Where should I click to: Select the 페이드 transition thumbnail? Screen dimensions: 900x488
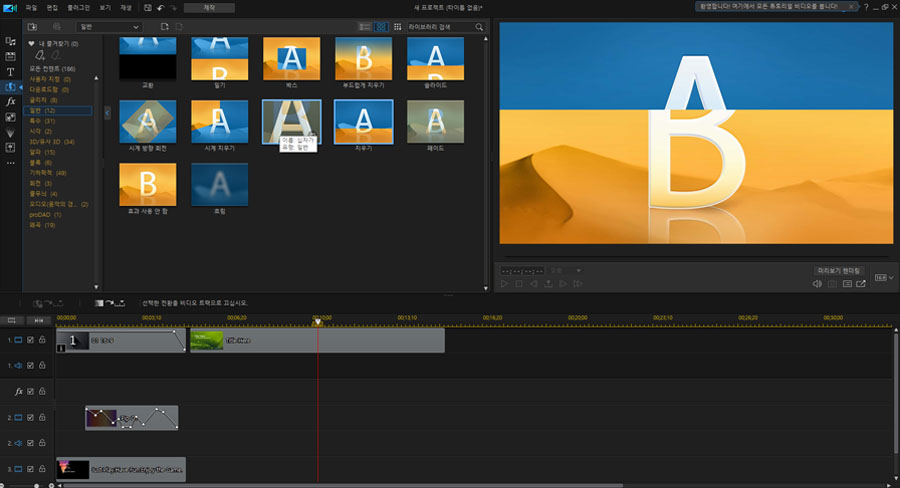point(436,122)
